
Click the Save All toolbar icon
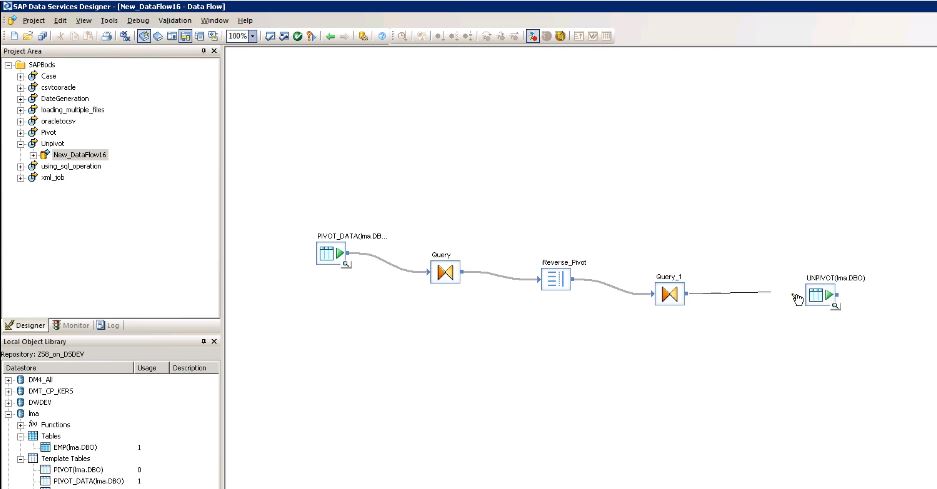(42, 36)
